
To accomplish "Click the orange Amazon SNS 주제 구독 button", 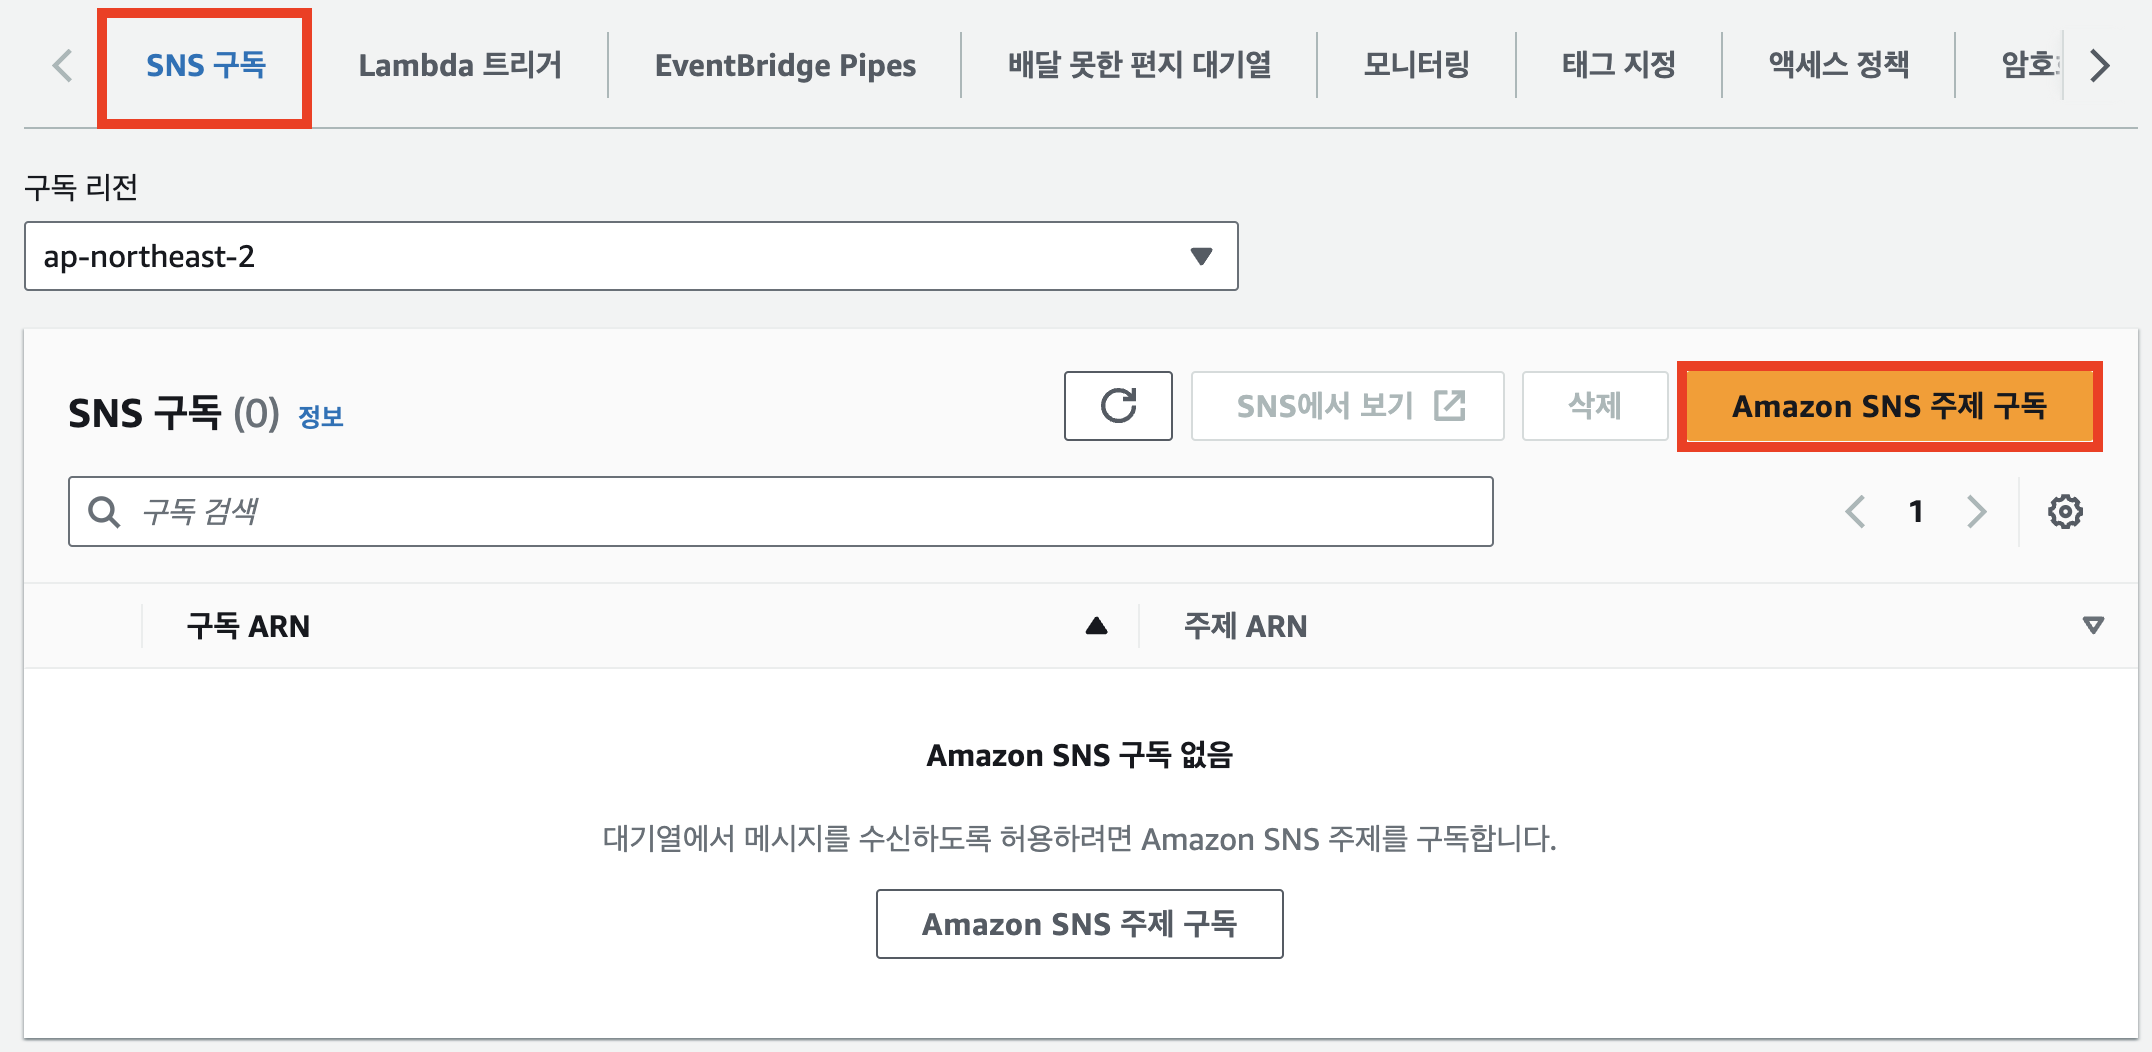I will click(x=1889, y=406).
